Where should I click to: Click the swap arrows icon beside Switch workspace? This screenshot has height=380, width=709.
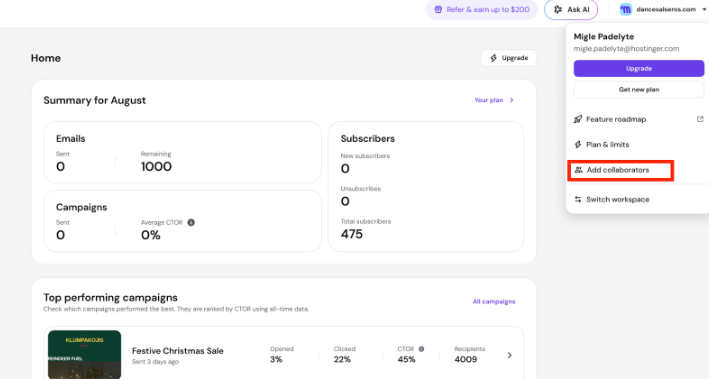[x=578, y=200]
